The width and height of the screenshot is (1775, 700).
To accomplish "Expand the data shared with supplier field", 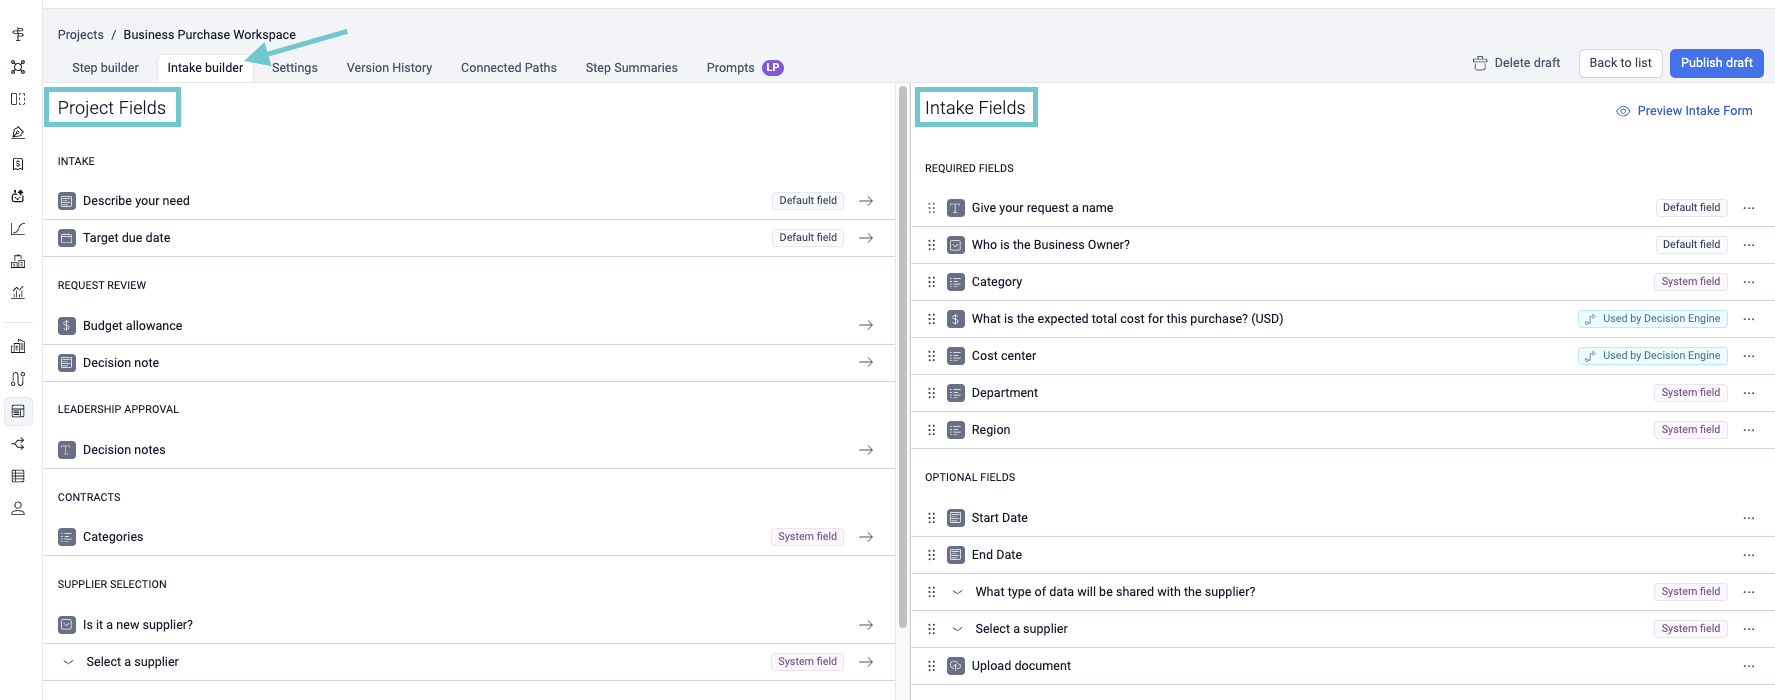I will coord(957,592).
